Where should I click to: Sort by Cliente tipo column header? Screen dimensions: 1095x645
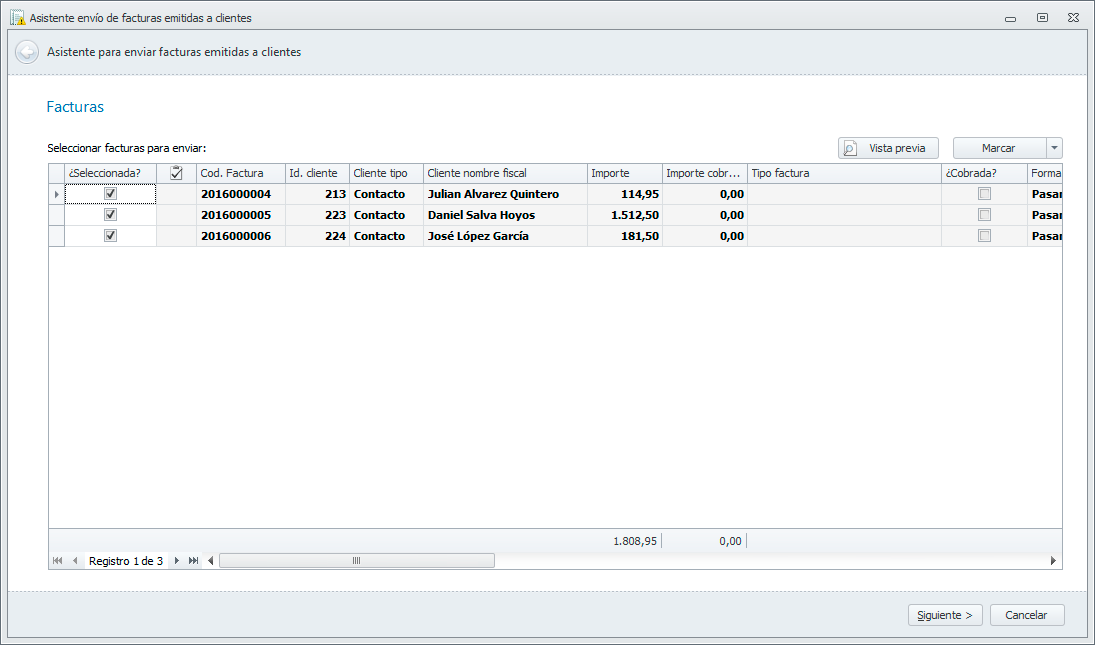[387, 173]
